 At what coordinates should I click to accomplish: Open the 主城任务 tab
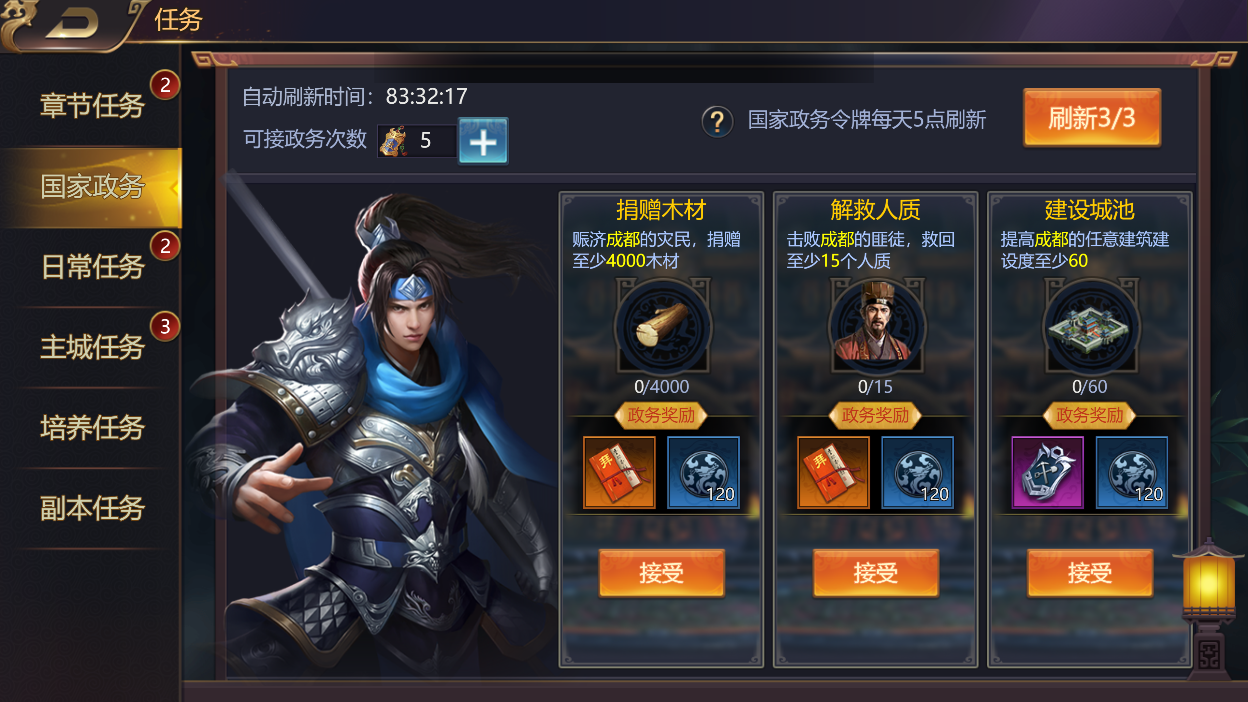92,347
